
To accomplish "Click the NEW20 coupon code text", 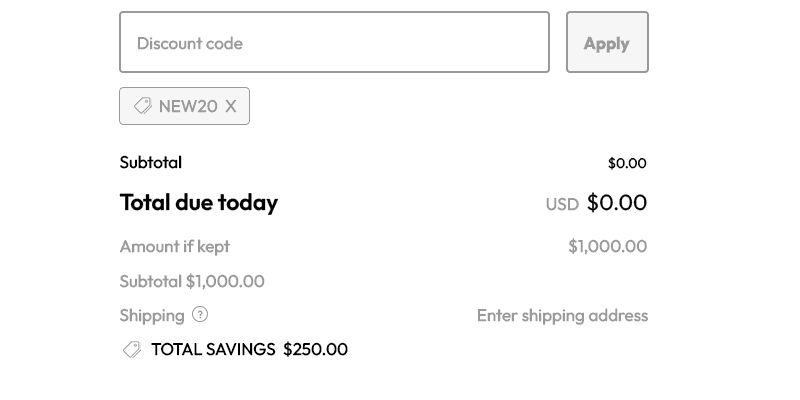I will point(188,106).
